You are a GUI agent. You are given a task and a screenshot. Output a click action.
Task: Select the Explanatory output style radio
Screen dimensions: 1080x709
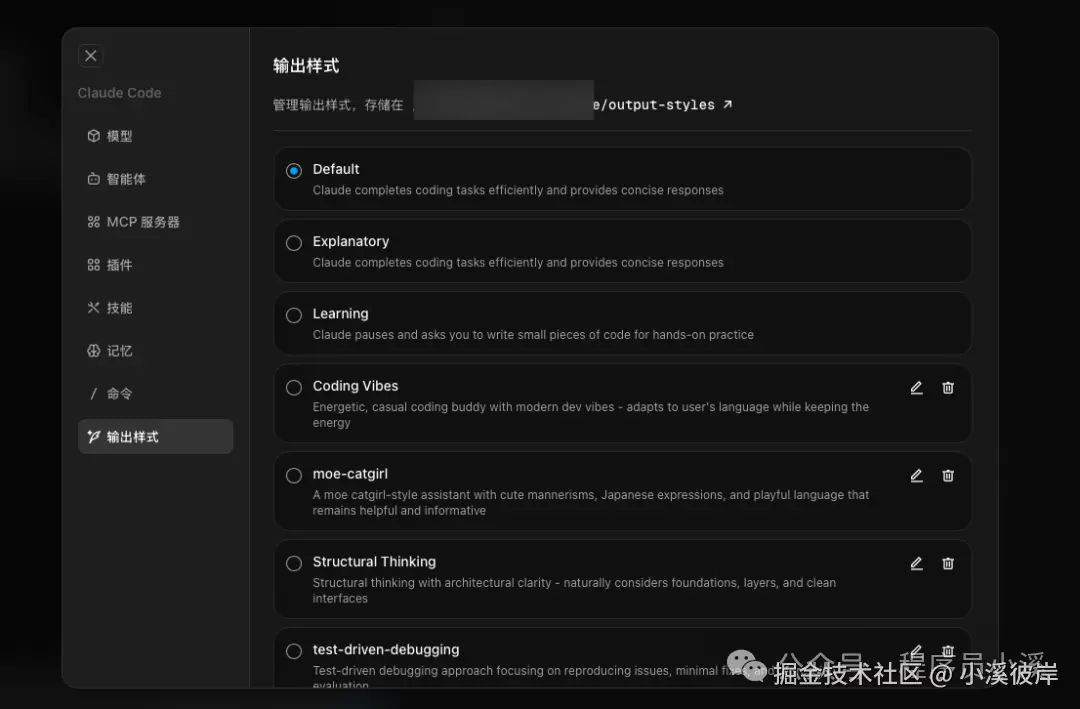tap(294, 243)
